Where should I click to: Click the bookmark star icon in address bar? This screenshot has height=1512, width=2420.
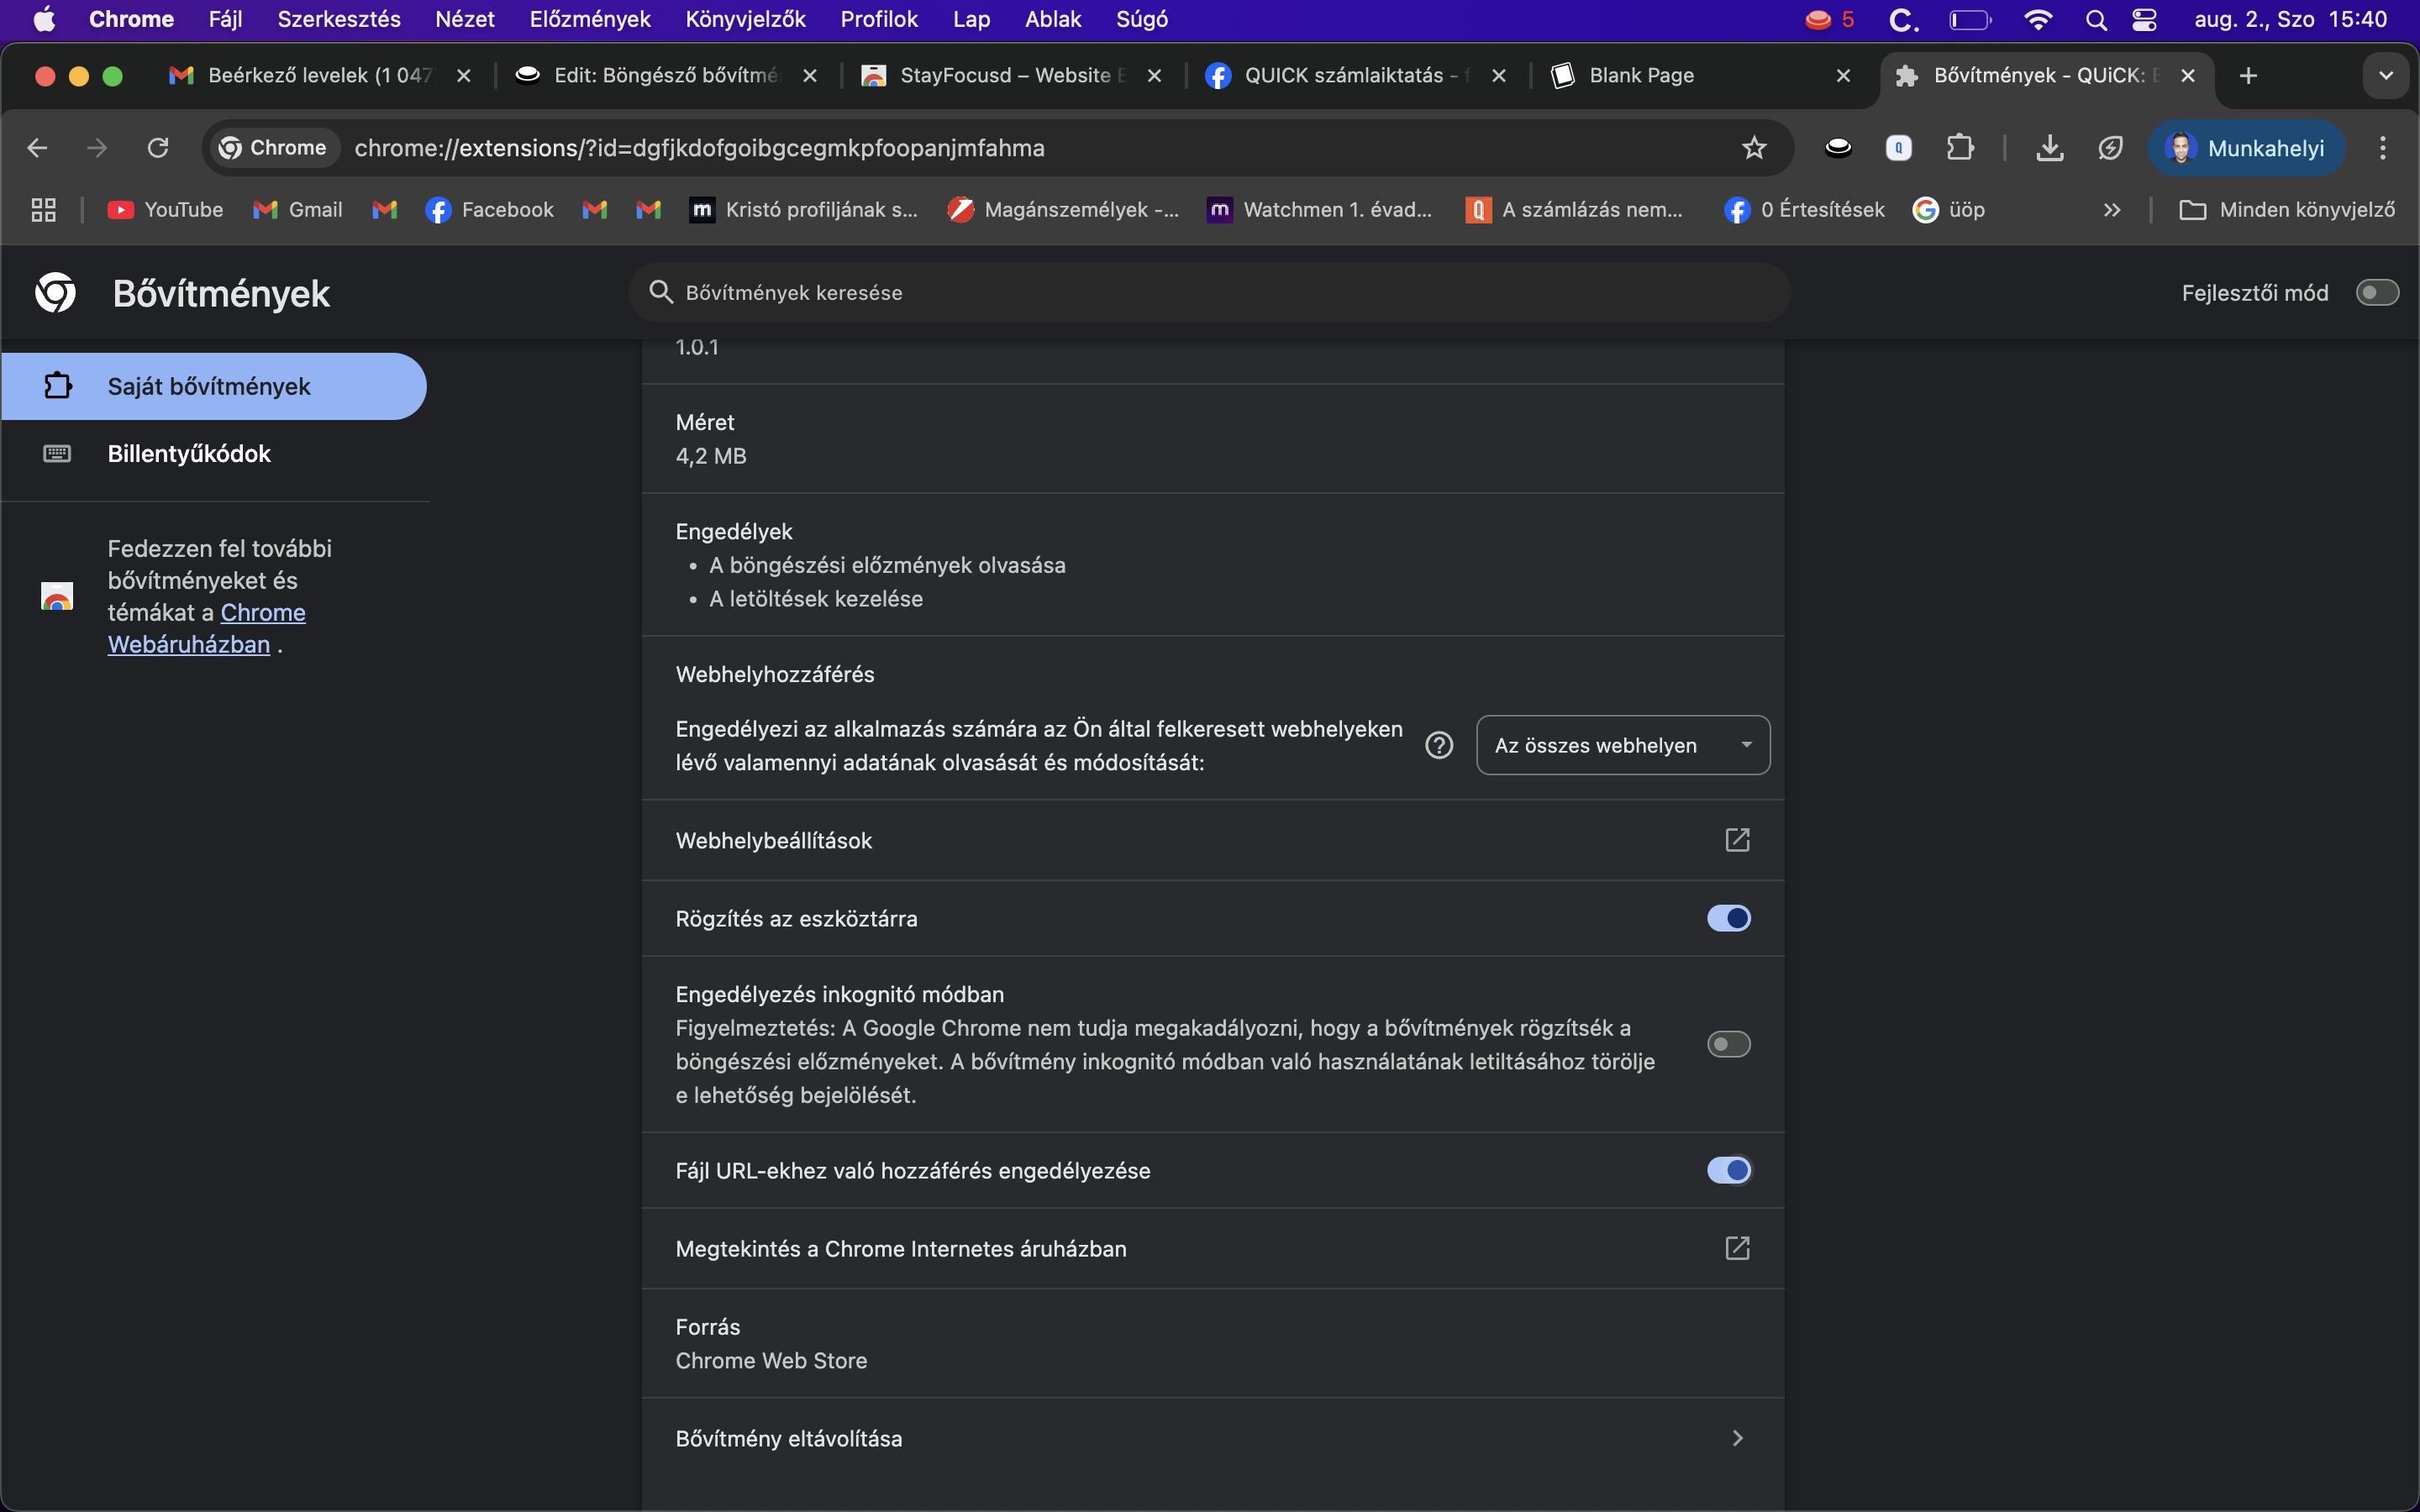pyautogui.click(x=1754, y=148)
